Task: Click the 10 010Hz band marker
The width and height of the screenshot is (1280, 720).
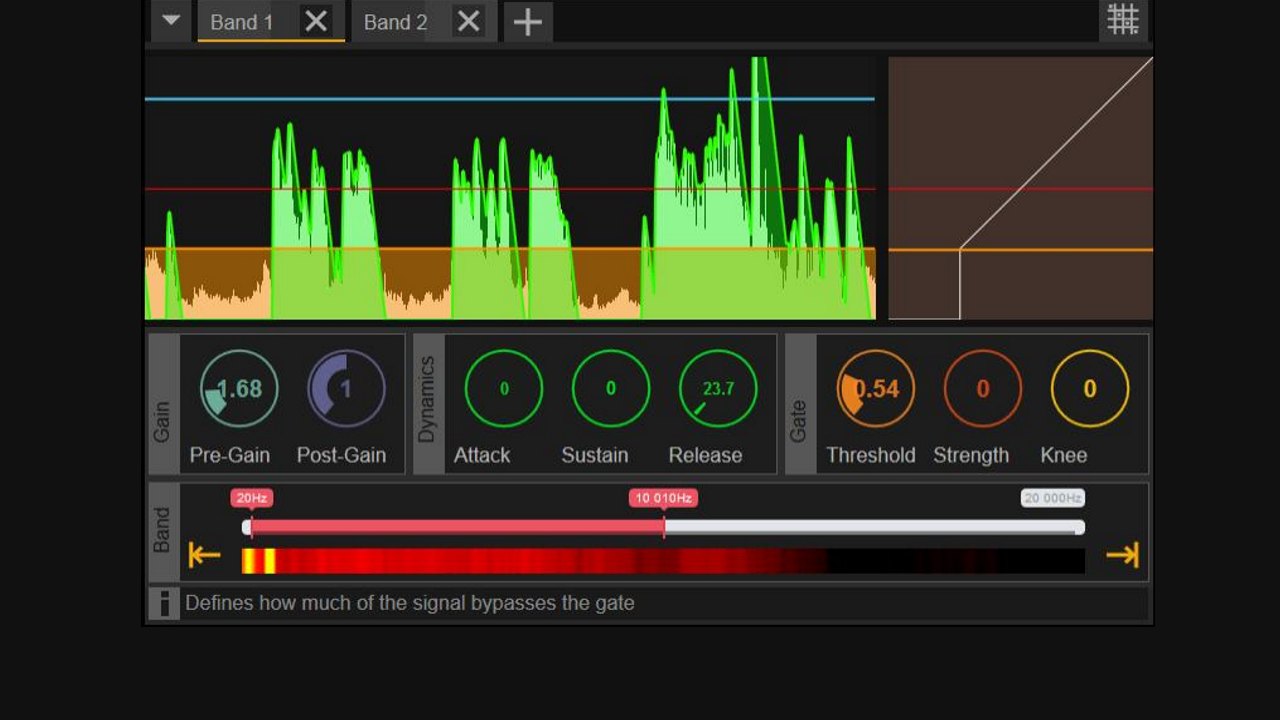Action: pyautogui.click(x=663, y=498)
